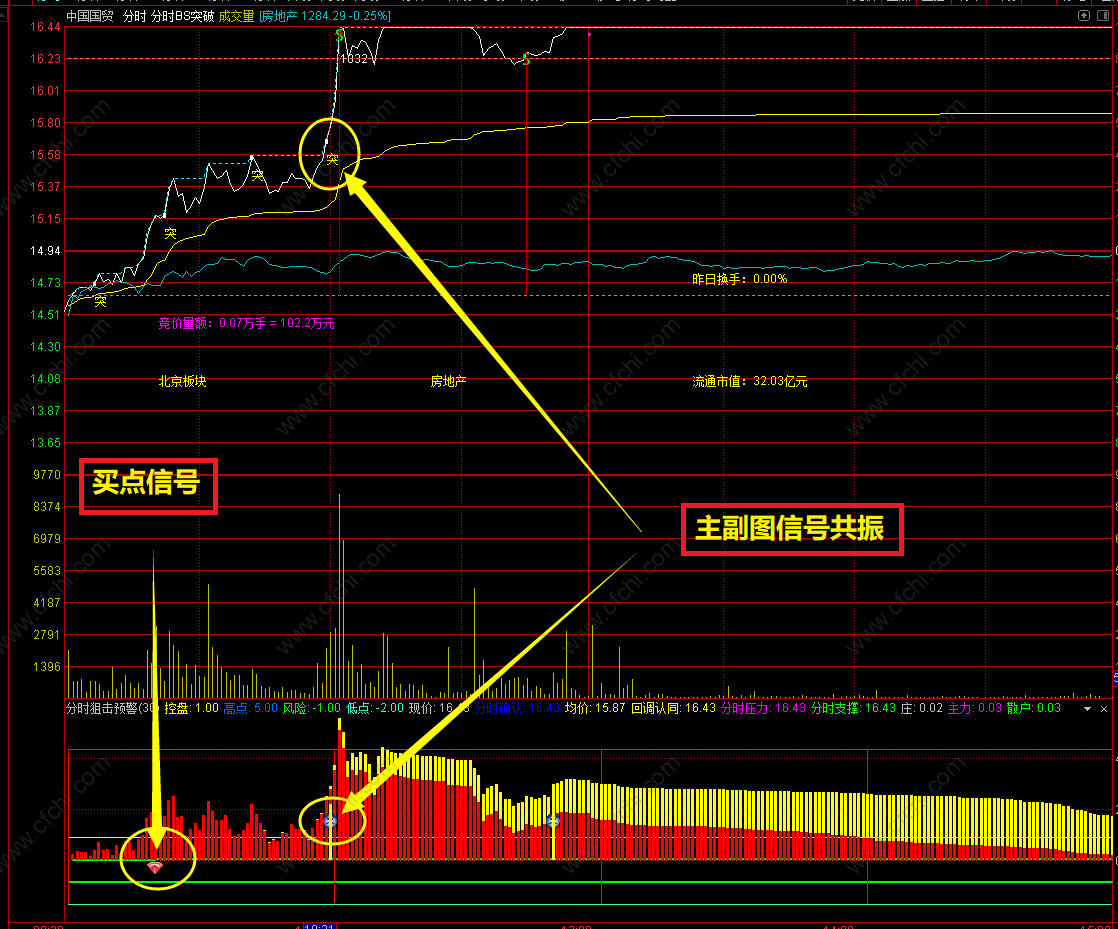
Task: Click the restore-panel icon at top right
Action: (x=1084, y=16)
